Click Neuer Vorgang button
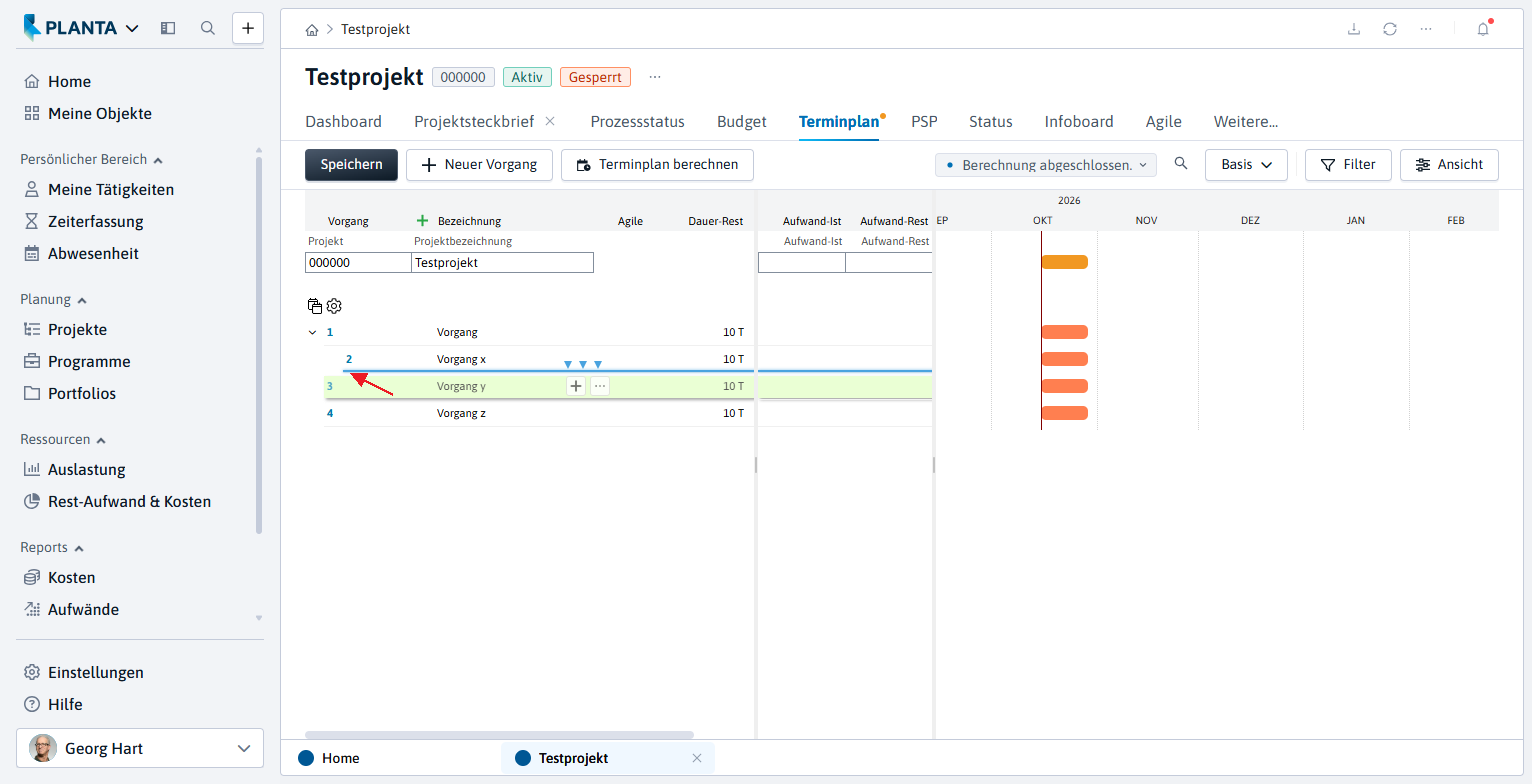The image size is (1532, 784). (479, 165)
